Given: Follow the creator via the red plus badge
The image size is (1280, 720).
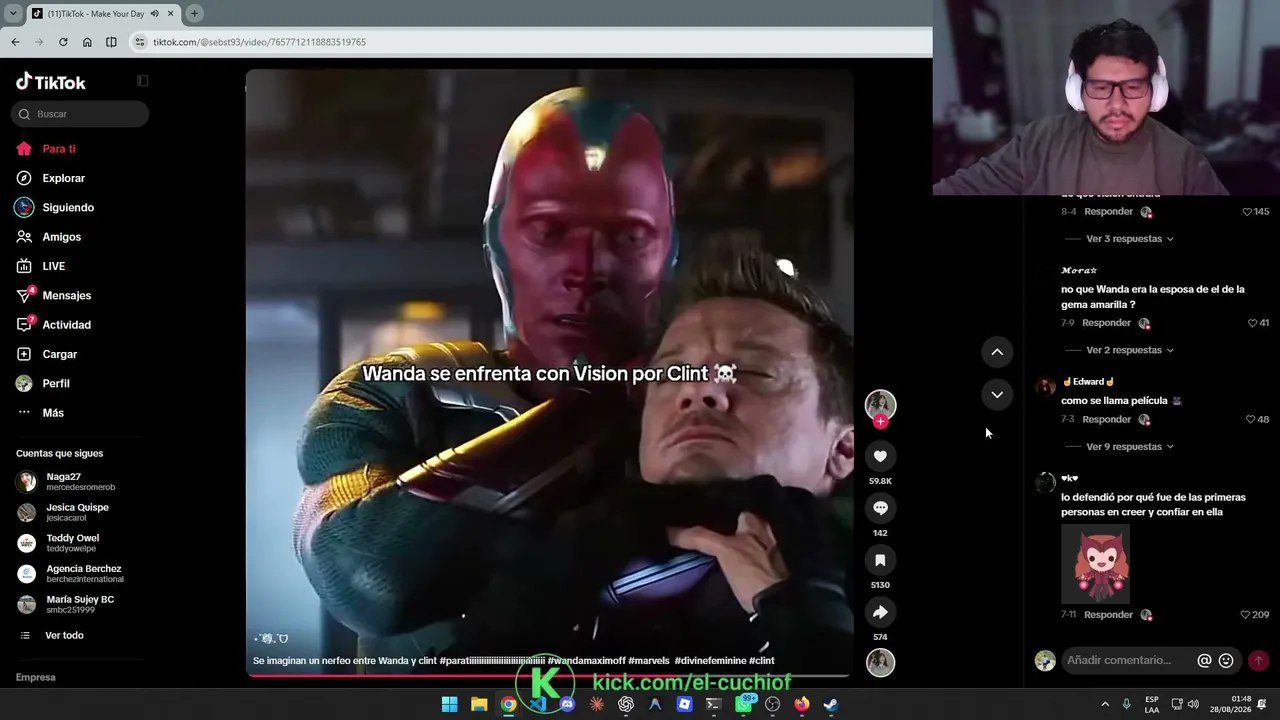Looking at the screenshot, I should point(880,421).
